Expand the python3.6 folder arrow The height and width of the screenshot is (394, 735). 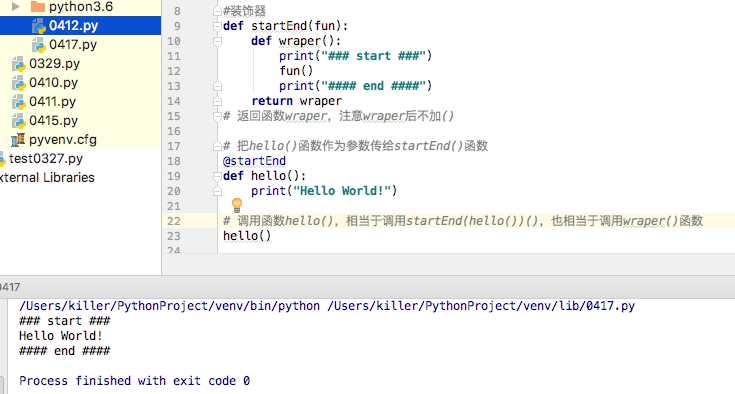click(16, 7)
